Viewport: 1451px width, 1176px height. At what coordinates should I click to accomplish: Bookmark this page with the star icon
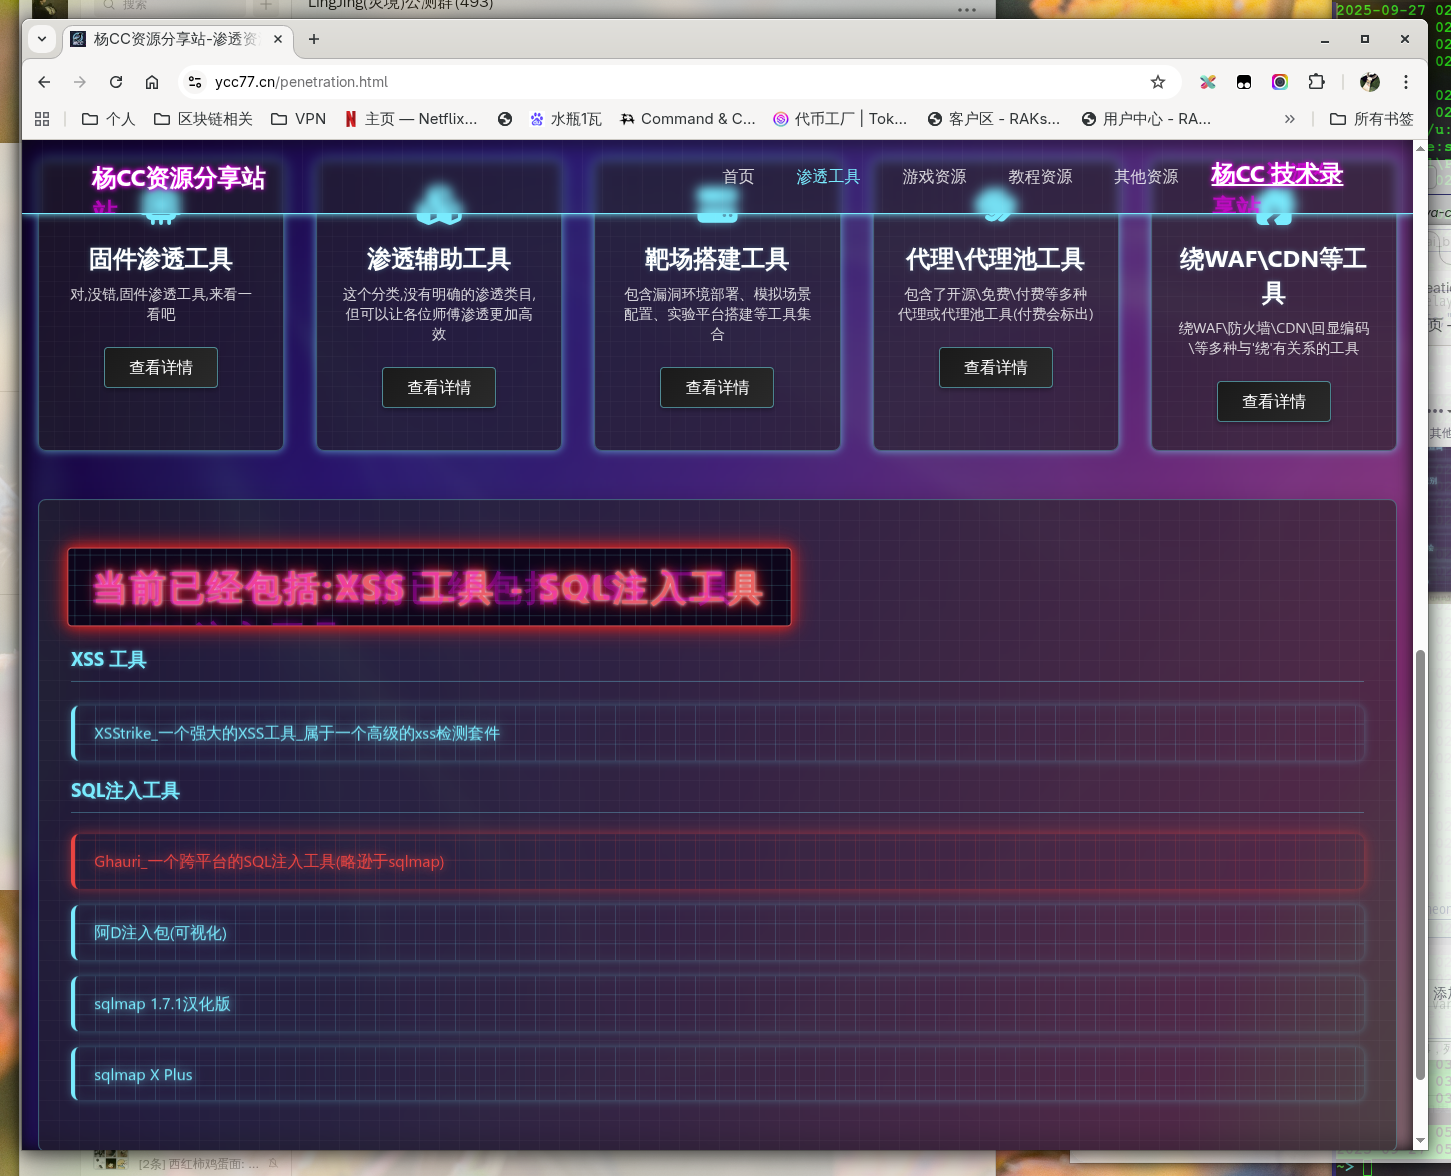click(1158, 82)
